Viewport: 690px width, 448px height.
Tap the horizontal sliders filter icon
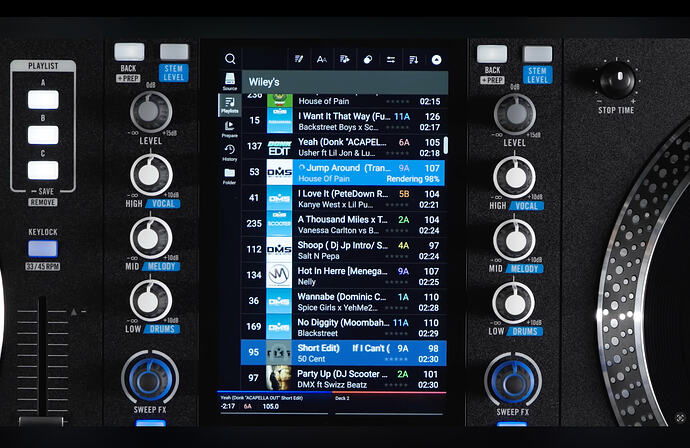(391, 59)
